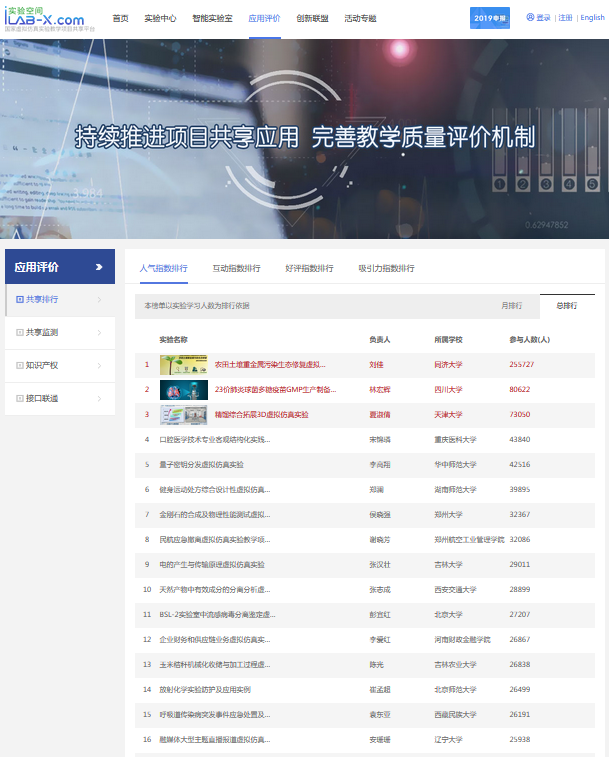Click the 注册 register link
609x757 pixels.
coord(566,18)
